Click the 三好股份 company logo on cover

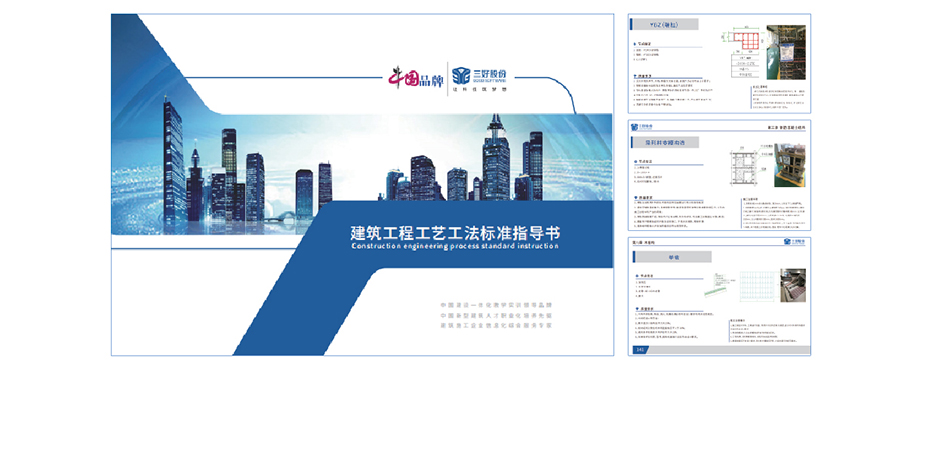pos(480,76)
